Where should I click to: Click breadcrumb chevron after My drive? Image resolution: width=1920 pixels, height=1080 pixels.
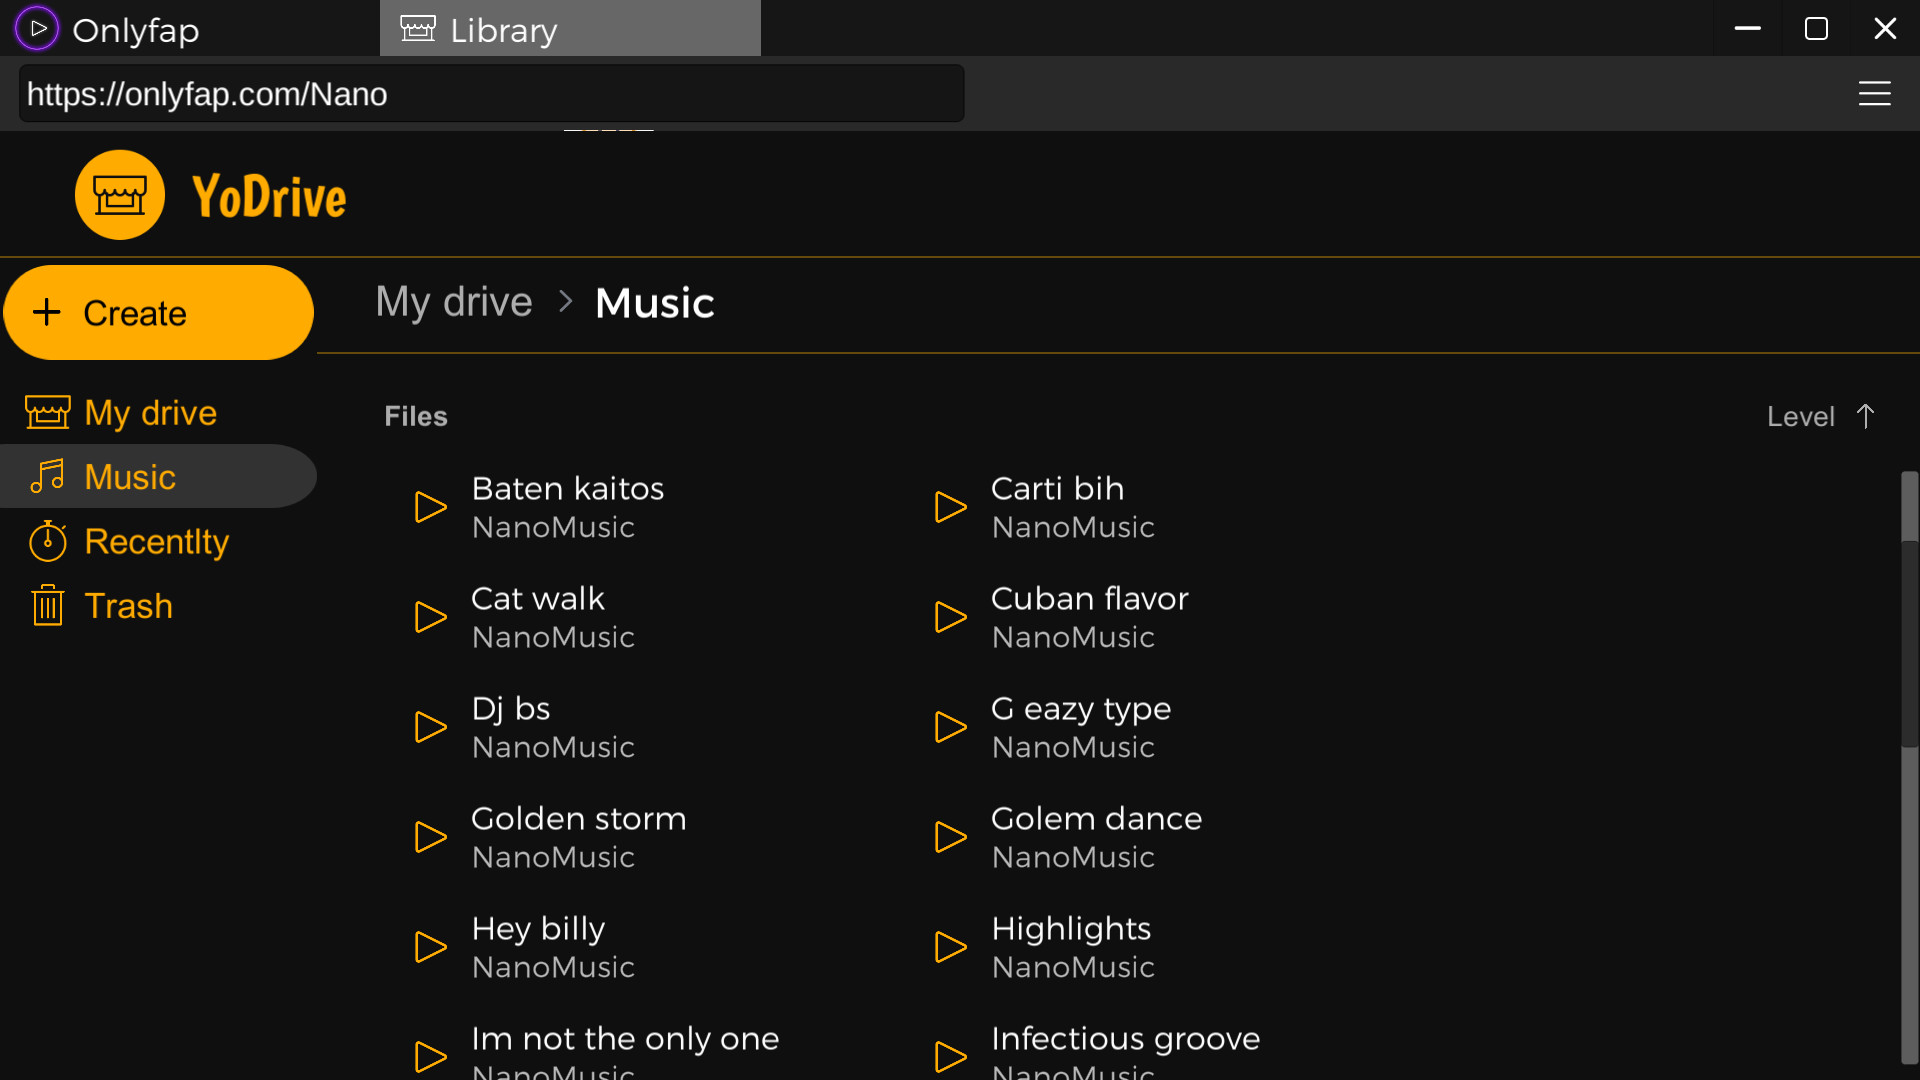pyautogui.click(x=565, y=302)
